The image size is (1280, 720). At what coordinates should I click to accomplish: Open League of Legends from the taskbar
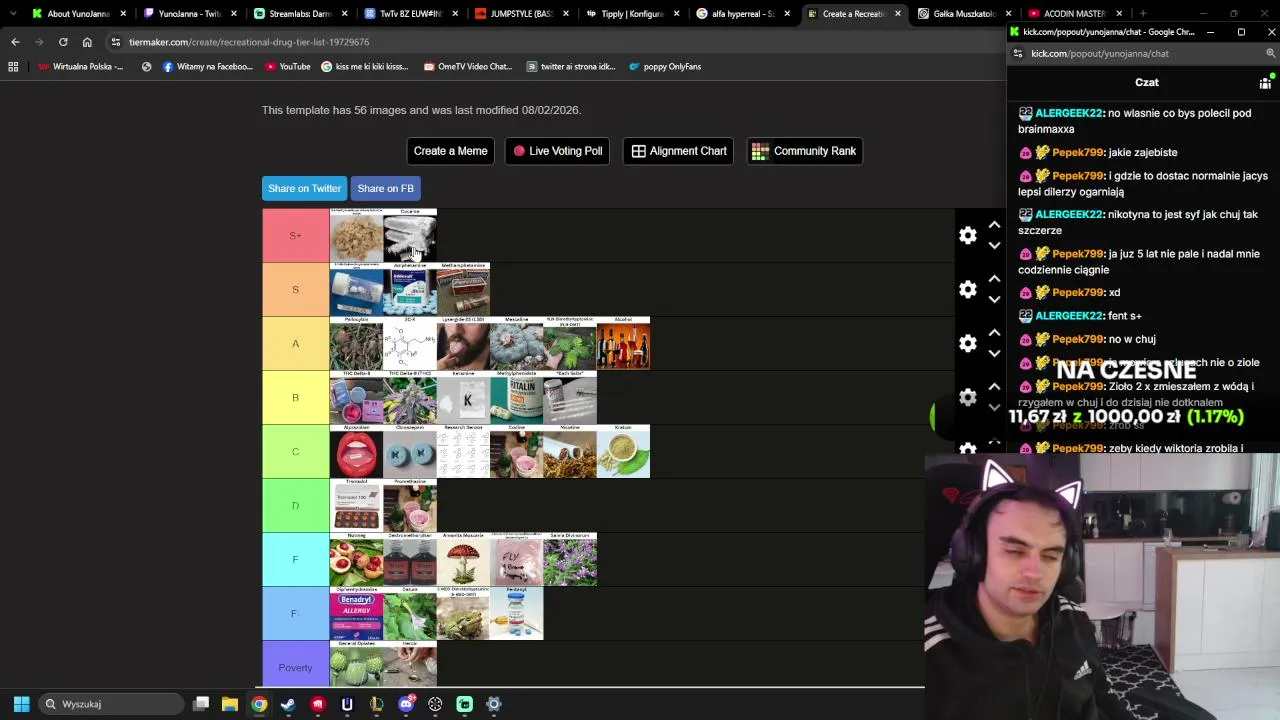pyautogui.click(x=376, y=704)
